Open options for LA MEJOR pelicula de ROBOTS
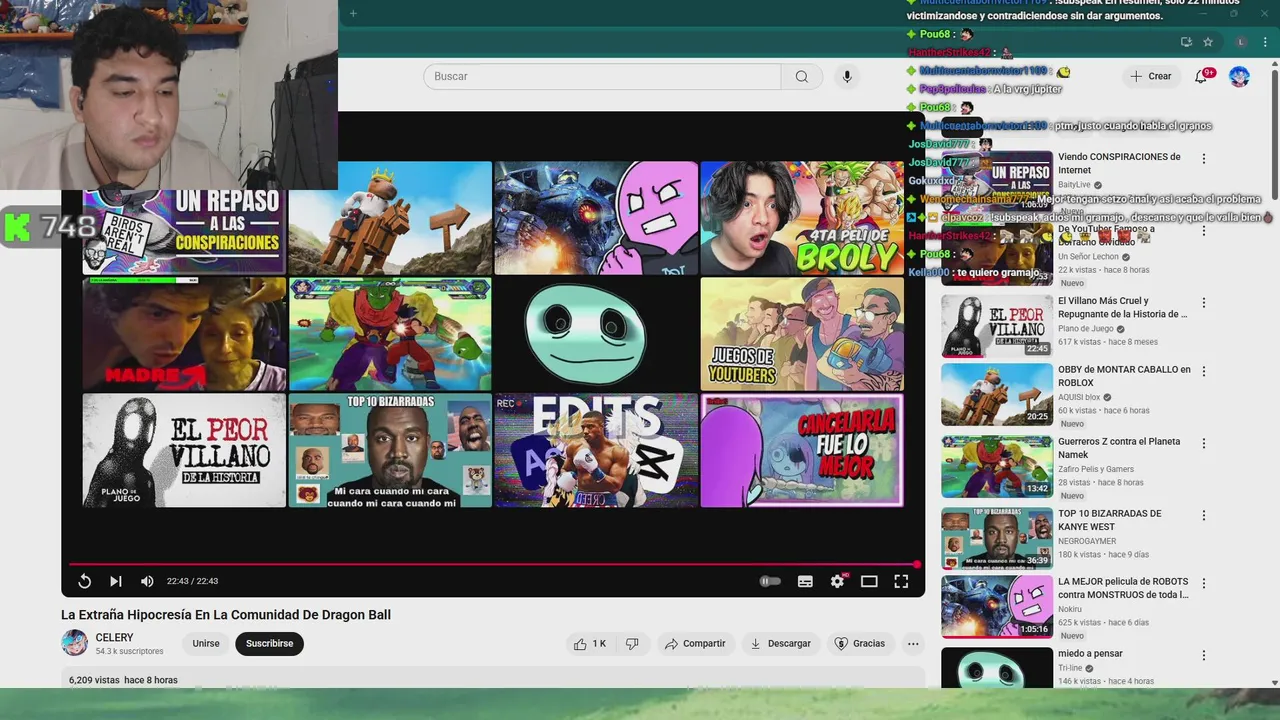The image size is (1280, 720). [x=1204, y=584]
